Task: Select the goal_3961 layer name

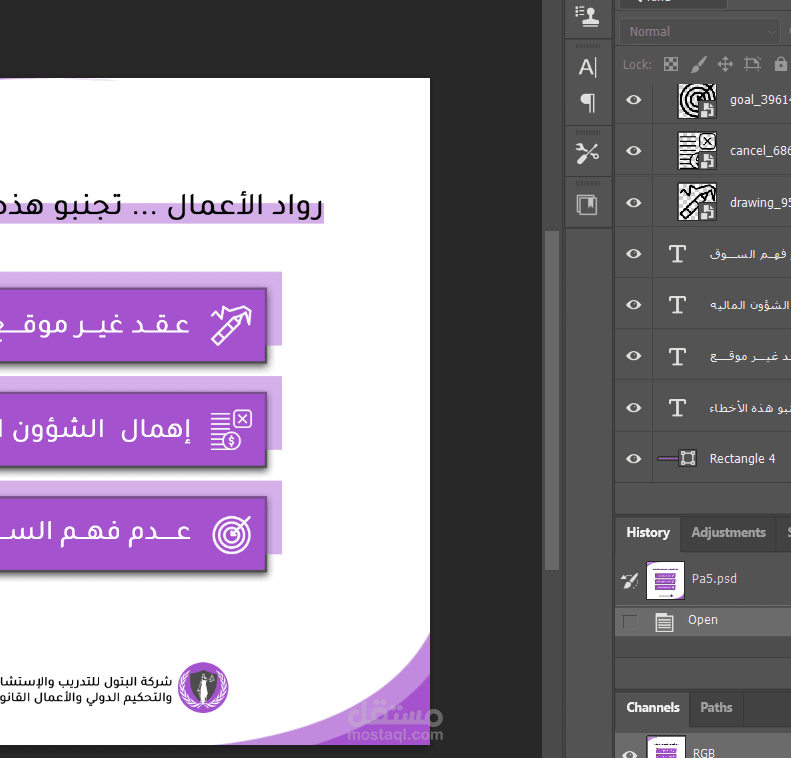Action: click(x=760, y=100)
